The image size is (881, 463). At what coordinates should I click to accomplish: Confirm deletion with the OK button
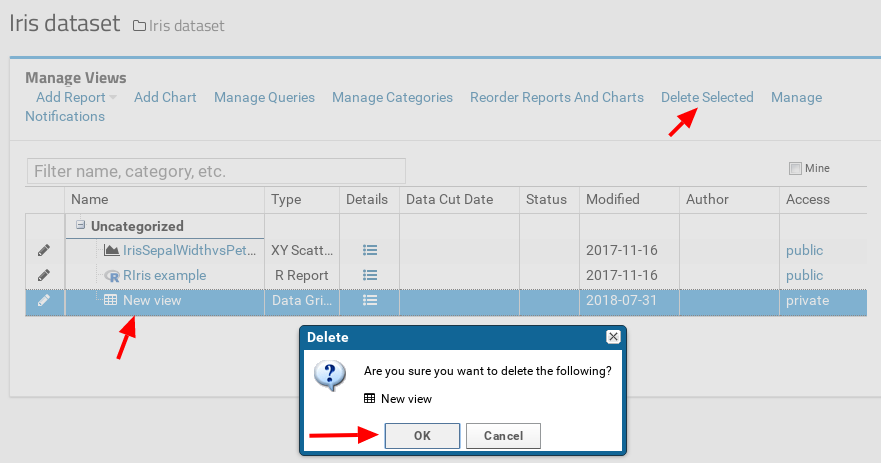point(422,436)
